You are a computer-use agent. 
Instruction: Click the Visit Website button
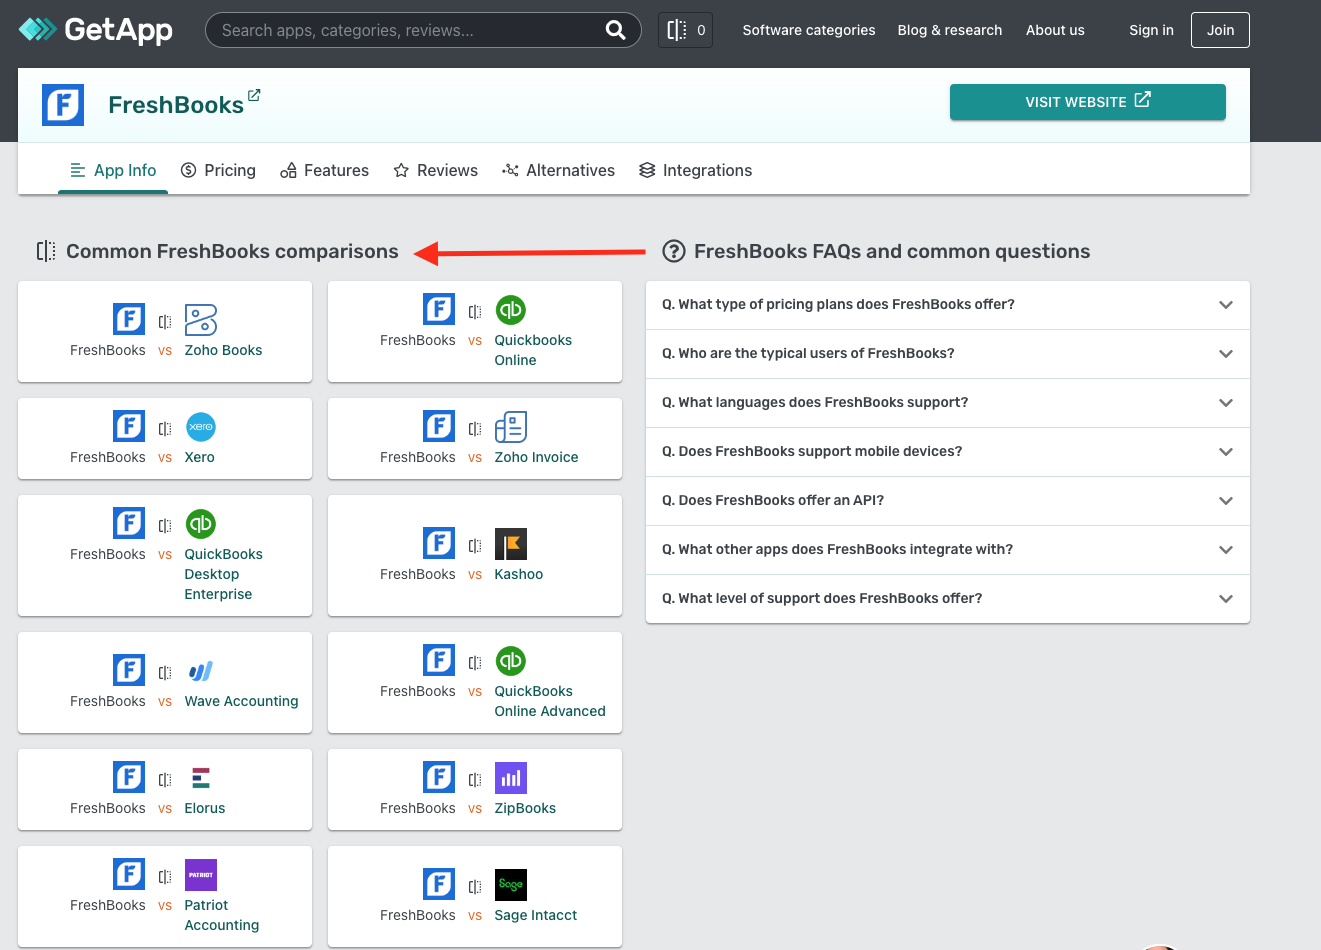1087,102
